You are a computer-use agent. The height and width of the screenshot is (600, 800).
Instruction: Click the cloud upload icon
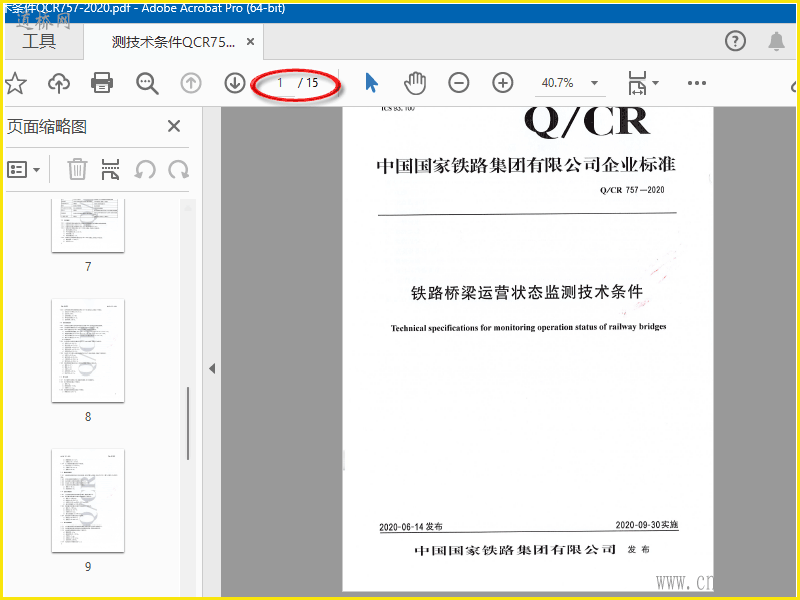pos(59,83)
